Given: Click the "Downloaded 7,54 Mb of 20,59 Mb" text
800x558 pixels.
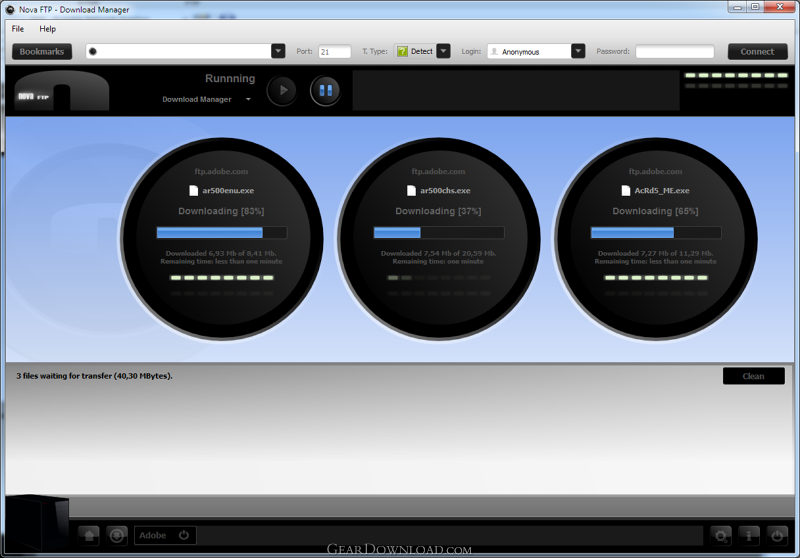Looking at the screenshot, I should [x=438, y=253].
